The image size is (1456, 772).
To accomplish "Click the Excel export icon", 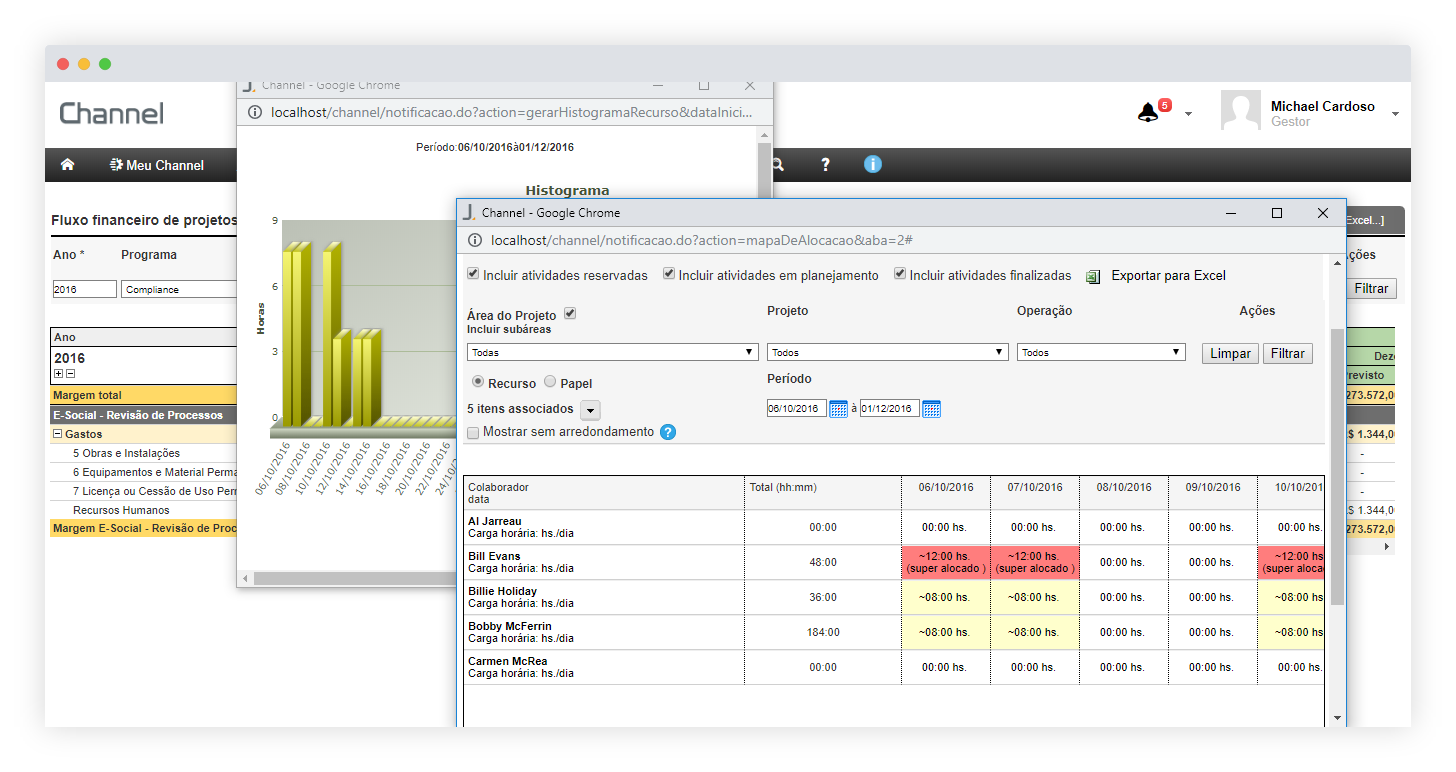I will (1093, 276).
